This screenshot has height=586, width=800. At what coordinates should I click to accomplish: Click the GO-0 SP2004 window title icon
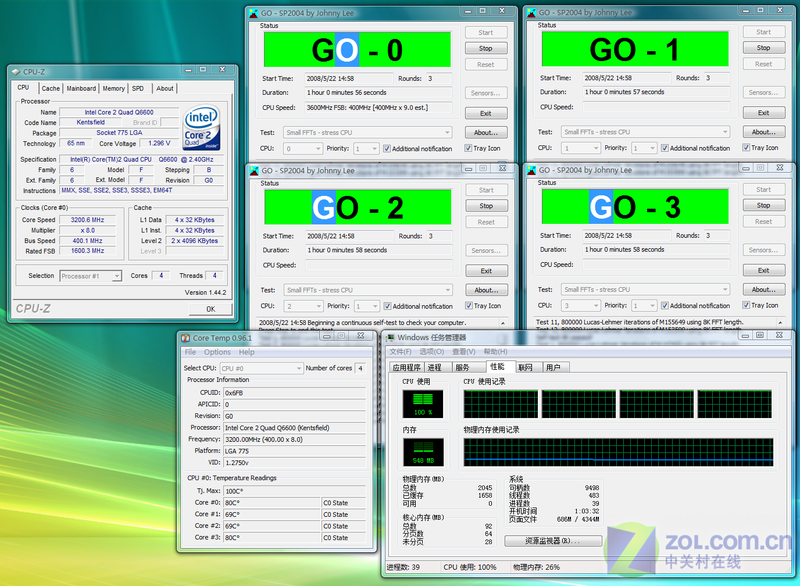pos(254,13)
